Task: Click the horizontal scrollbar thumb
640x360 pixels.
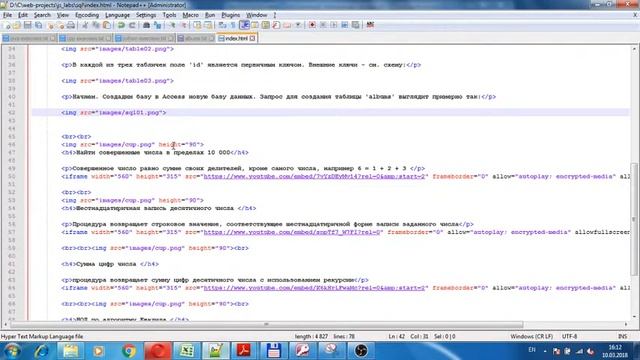Action: point(267,324)
